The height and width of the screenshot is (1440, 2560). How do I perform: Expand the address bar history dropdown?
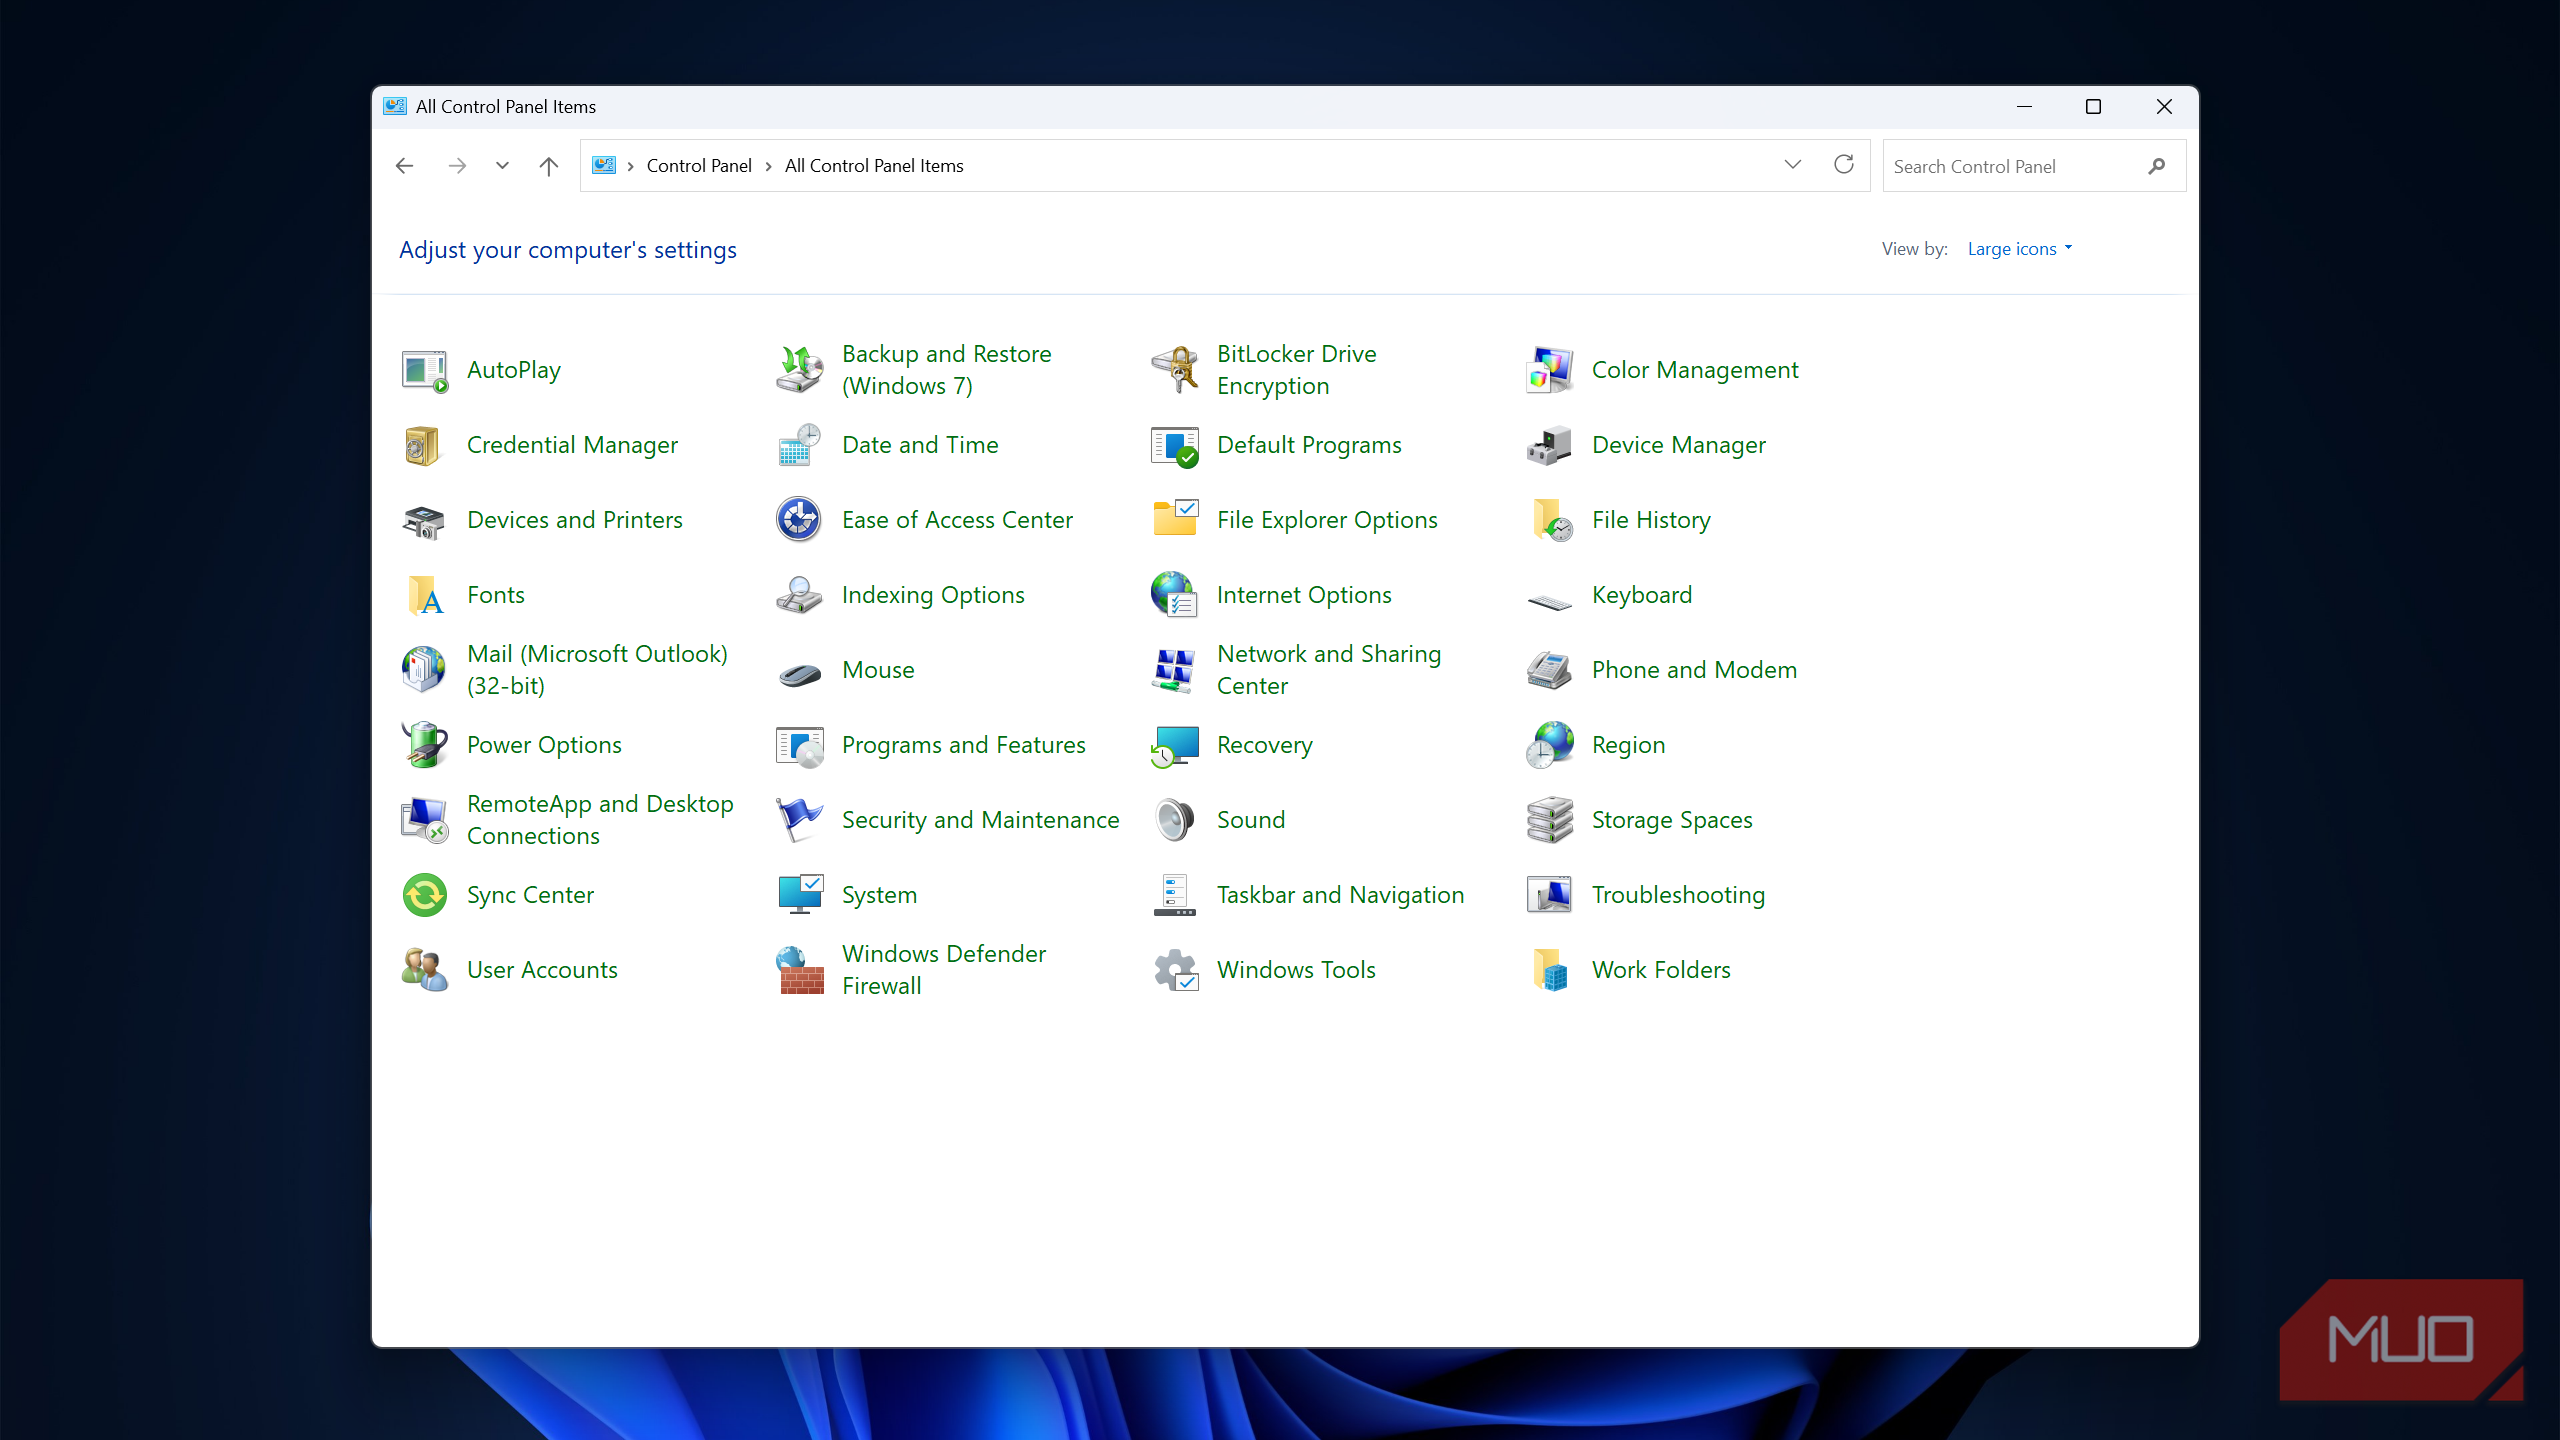tap(1792, 165)
